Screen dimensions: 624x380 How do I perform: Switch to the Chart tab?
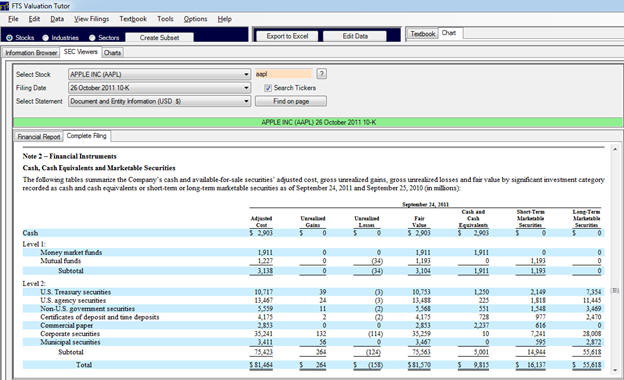tap(449, 33)
